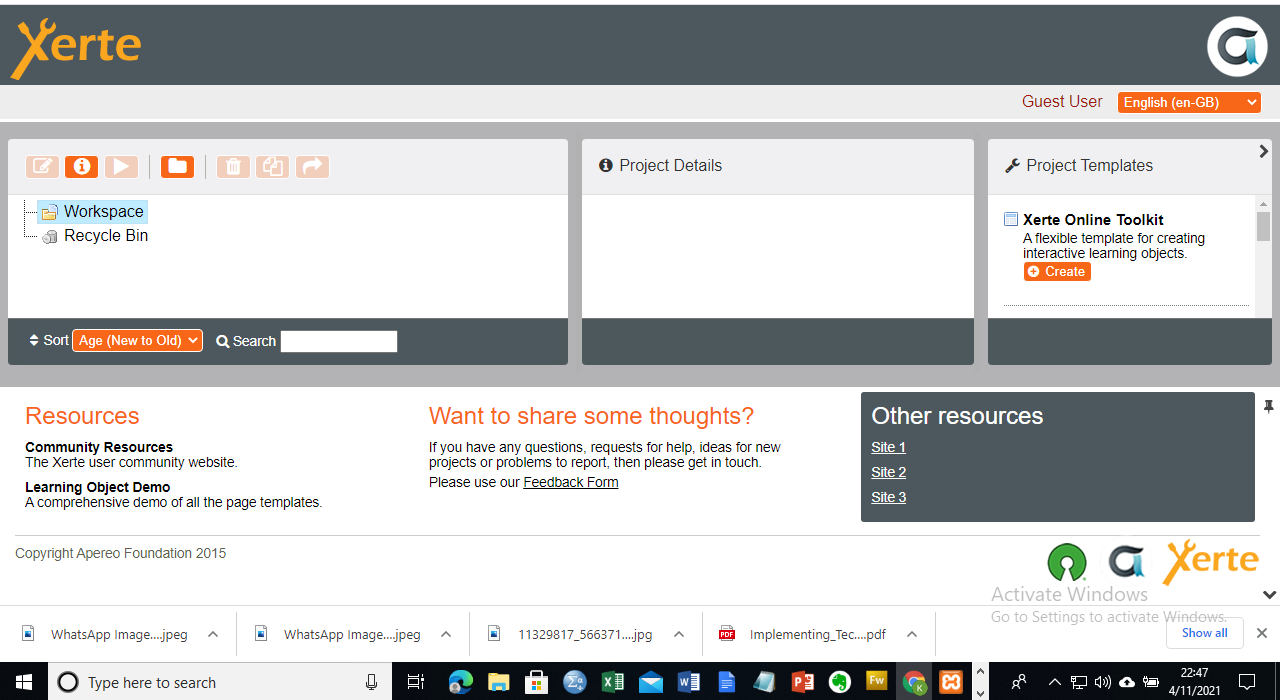Screen dimensions: 1280x700
Task: Open options for Implementing_Tec pdf download
Action: [x=912, y=634]
